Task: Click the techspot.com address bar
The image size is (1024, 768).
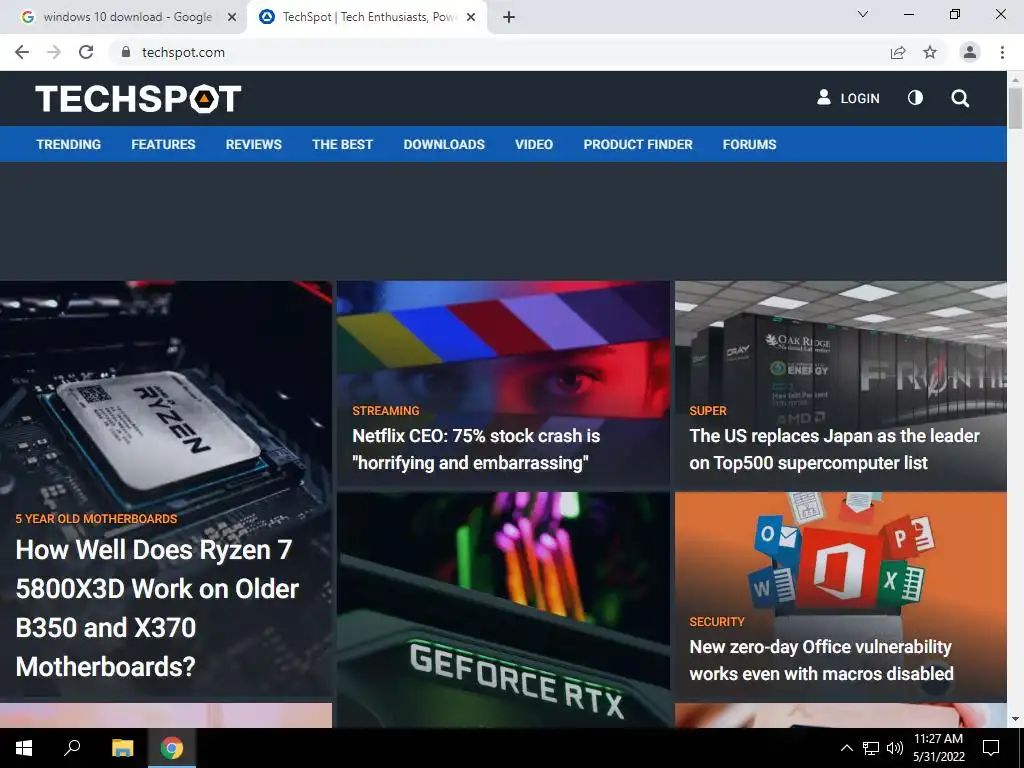Action: tap(496, 52)
